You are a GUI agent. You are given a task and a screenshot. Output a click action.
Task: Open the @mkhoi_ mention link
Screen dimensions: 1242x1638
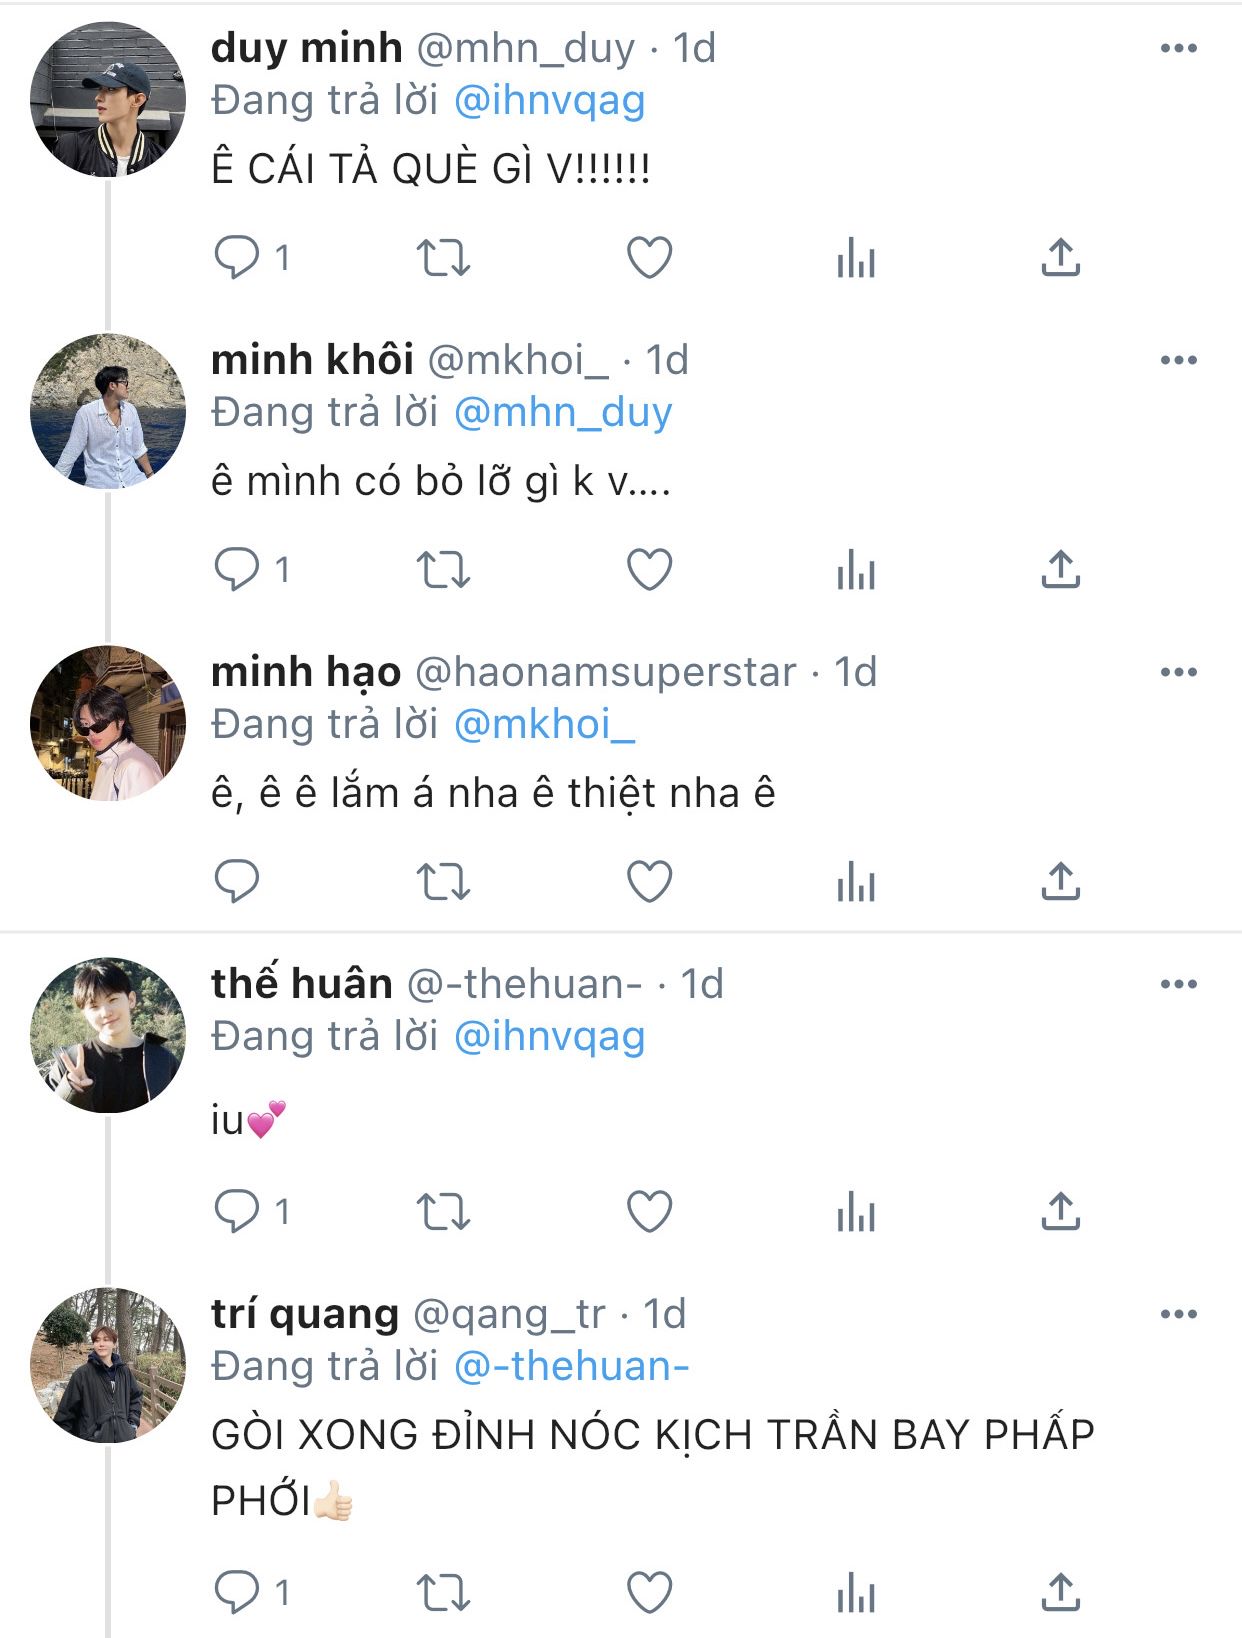(x=544, y=724)
